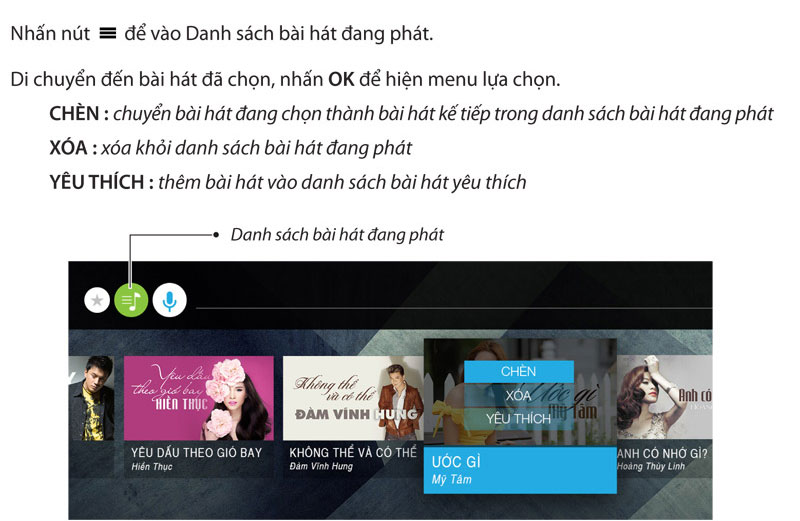
Task: Click the artist name Hiền Thục
Action: 152,466
